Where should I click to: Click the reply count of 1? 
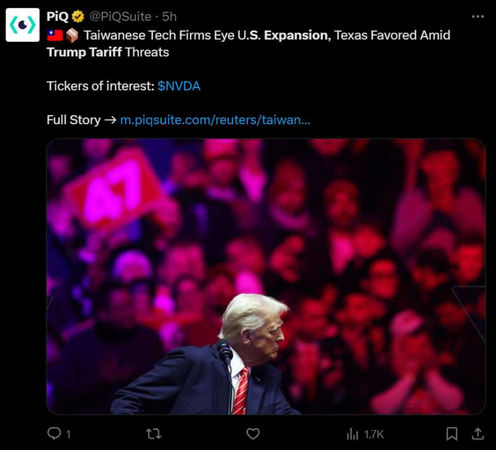point(68,434)
